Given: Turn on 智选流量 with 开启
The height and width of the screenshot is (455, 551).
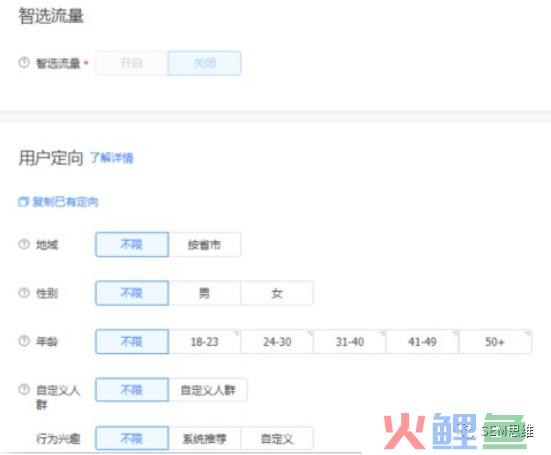Looking at the screenshot, I should pos(131,63).
